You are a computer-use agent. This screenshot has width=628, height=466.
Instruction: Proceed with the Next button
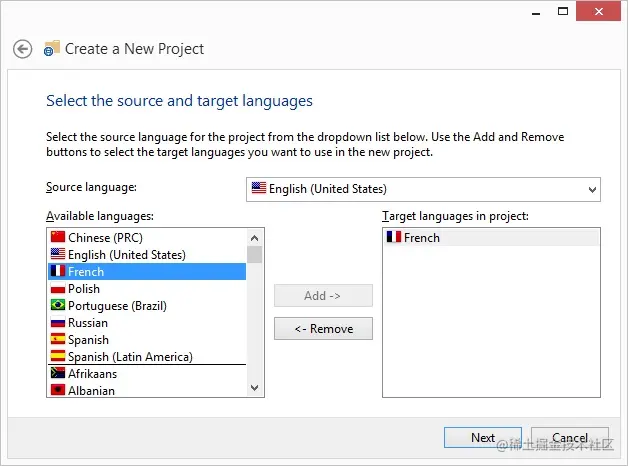pyautogui.click(x=483, y=438)
